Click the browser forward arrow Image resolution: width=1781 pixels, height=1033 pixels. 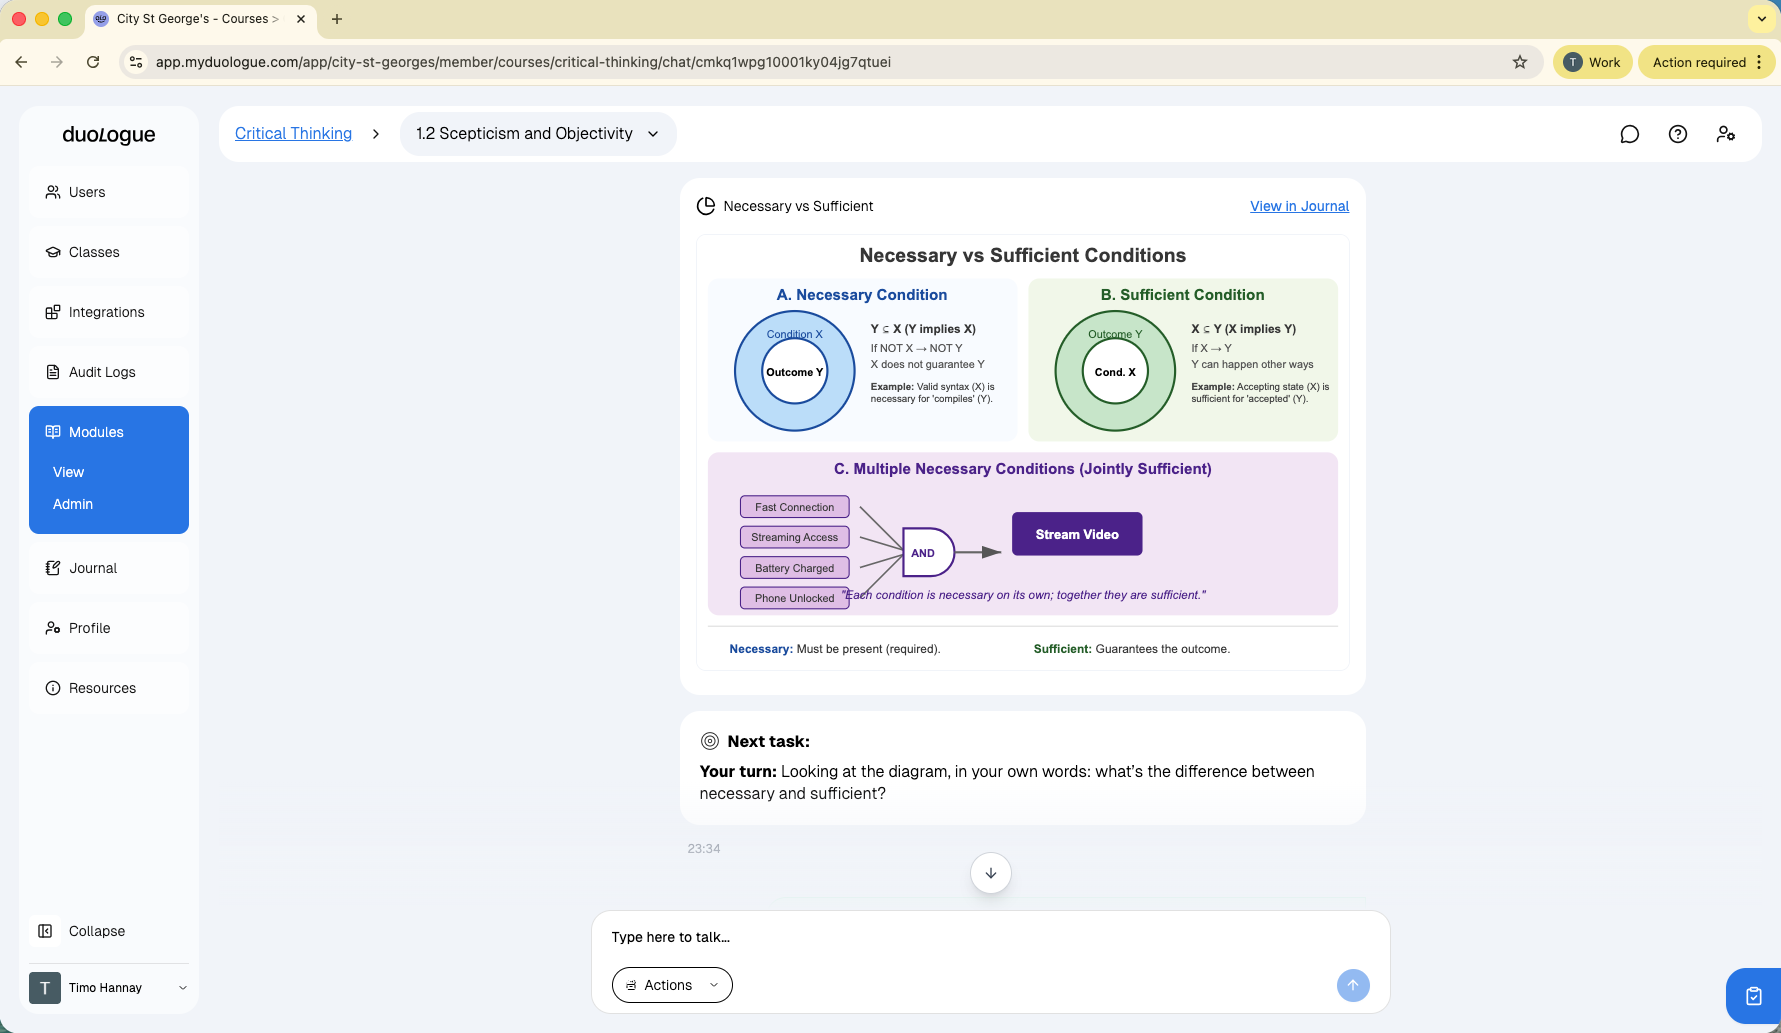pos(57,62)
